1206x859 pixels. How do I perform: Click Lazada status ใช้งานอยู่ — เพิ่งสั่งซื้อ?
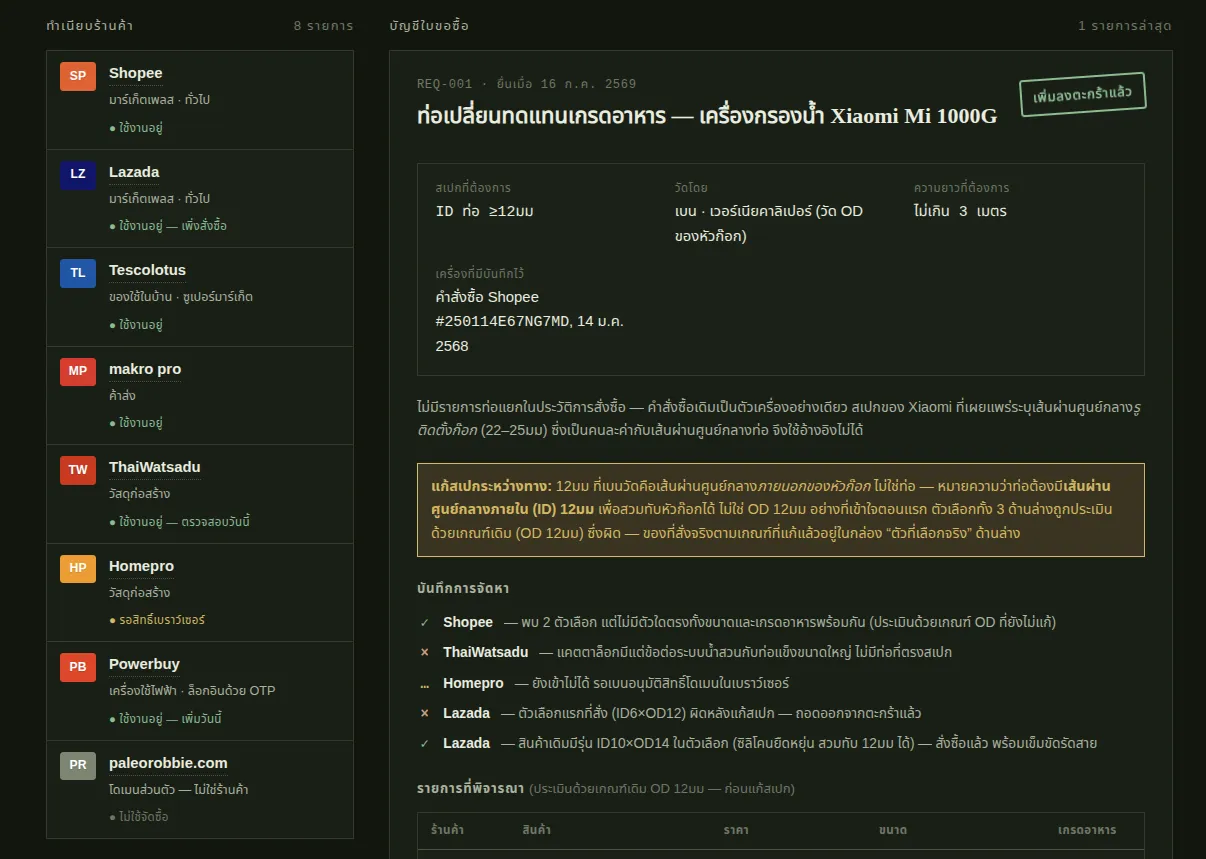point(168,226)
